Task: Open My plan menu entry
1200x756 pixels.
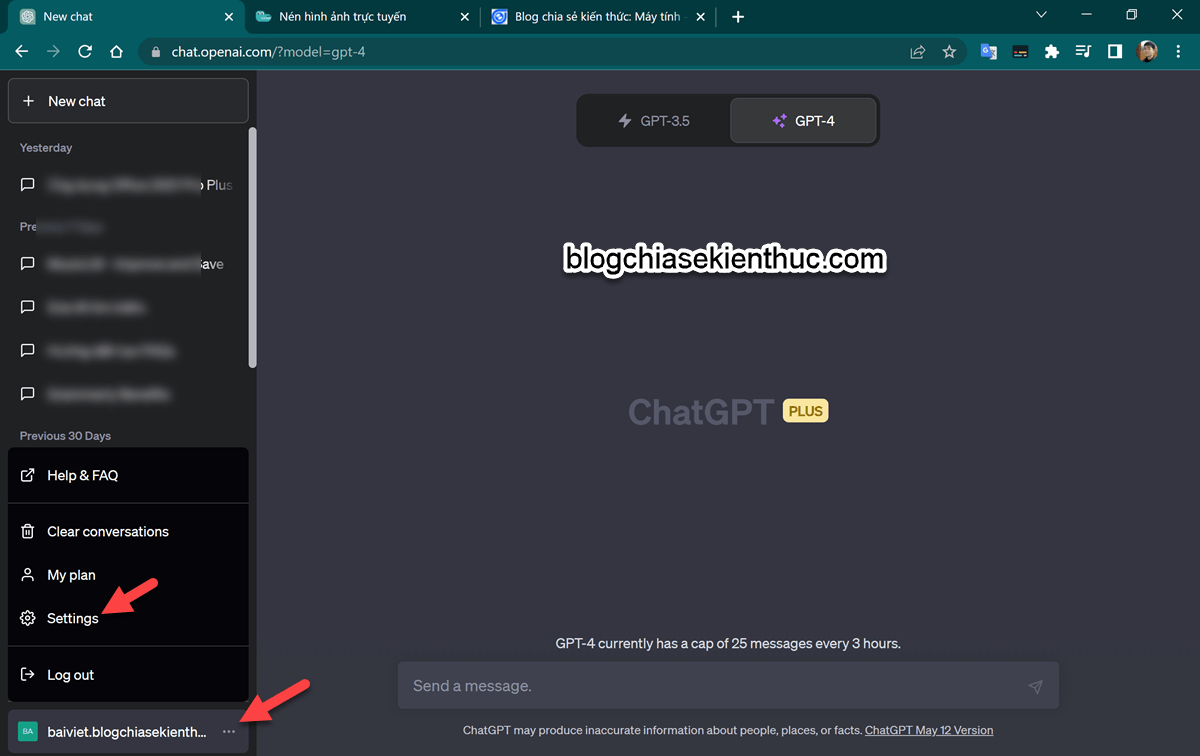Action: point(128,575)
